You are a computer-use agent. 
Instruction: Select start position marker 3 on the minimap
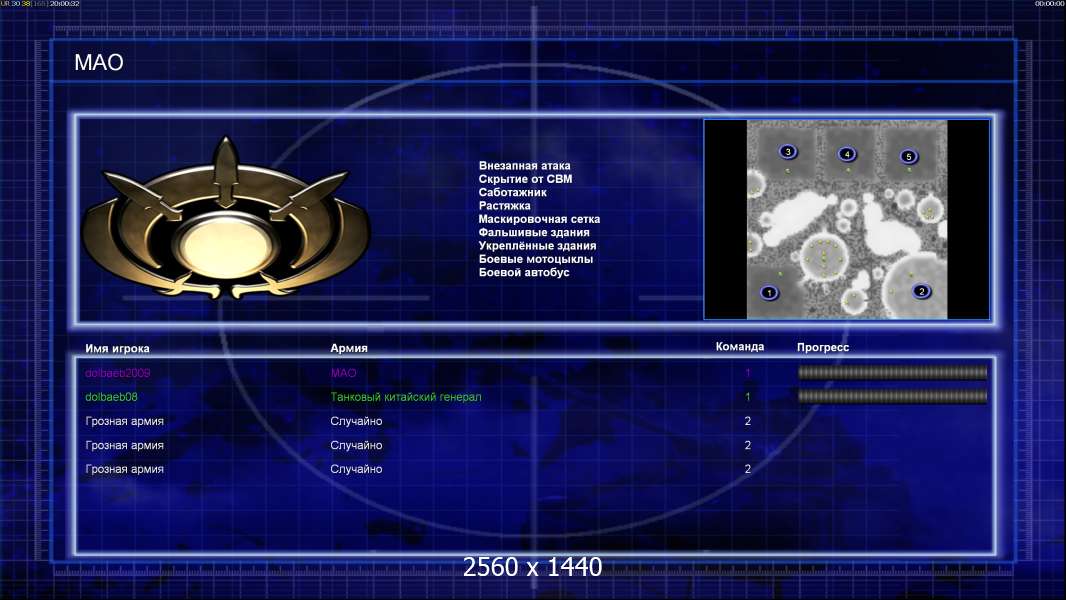[x=788, y=152]
